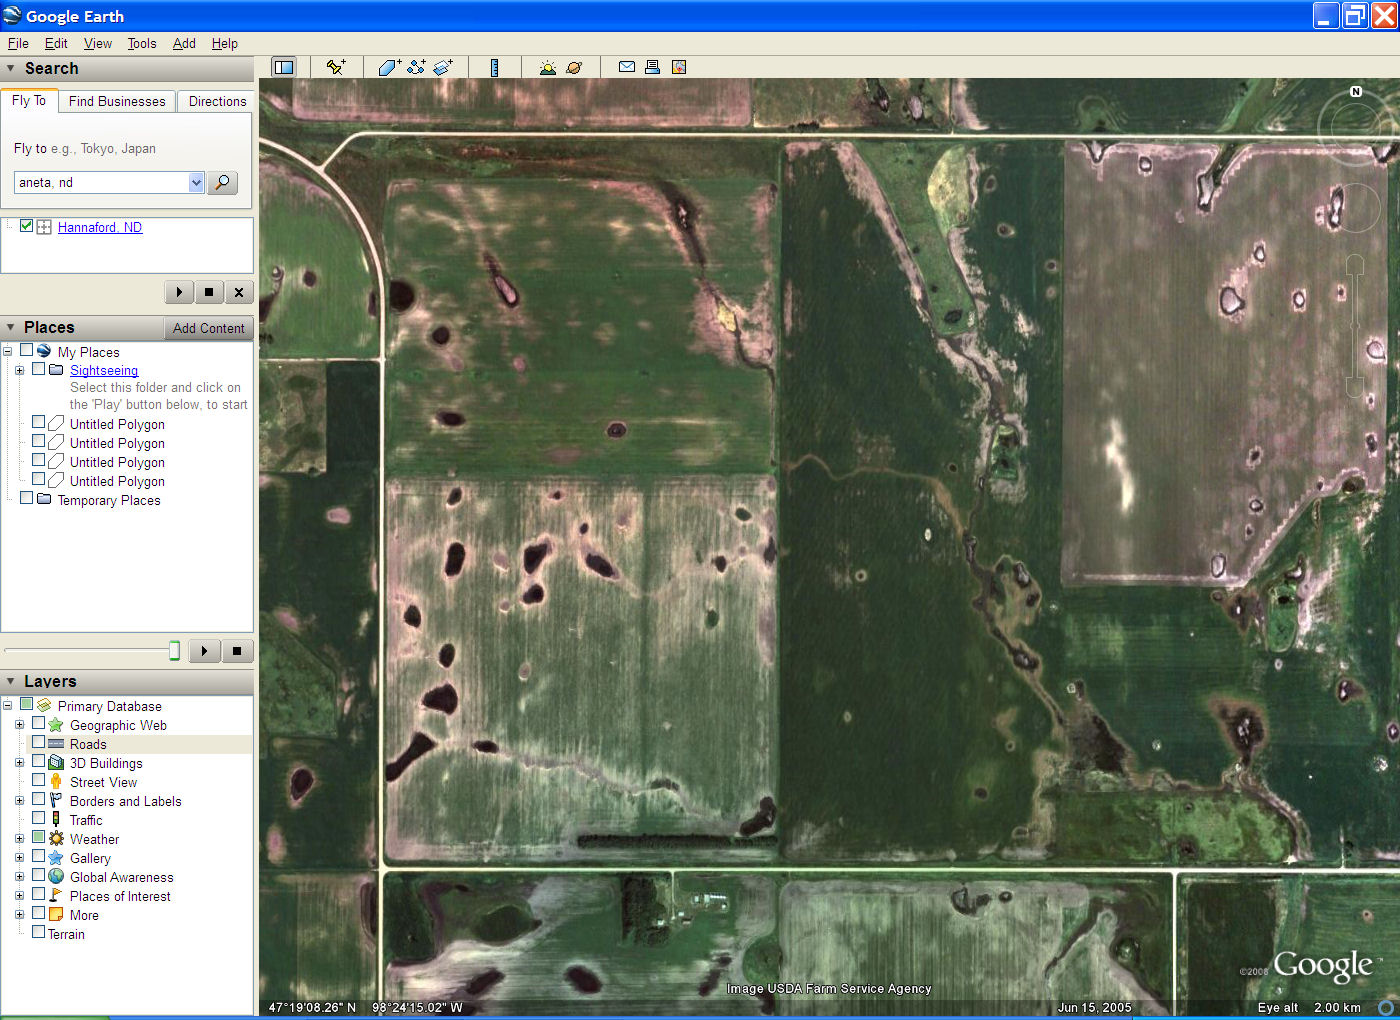The image size is (1400, 1020).
Task: Add a polygon with the toolbar icon
Action: (x=389, y=67)
